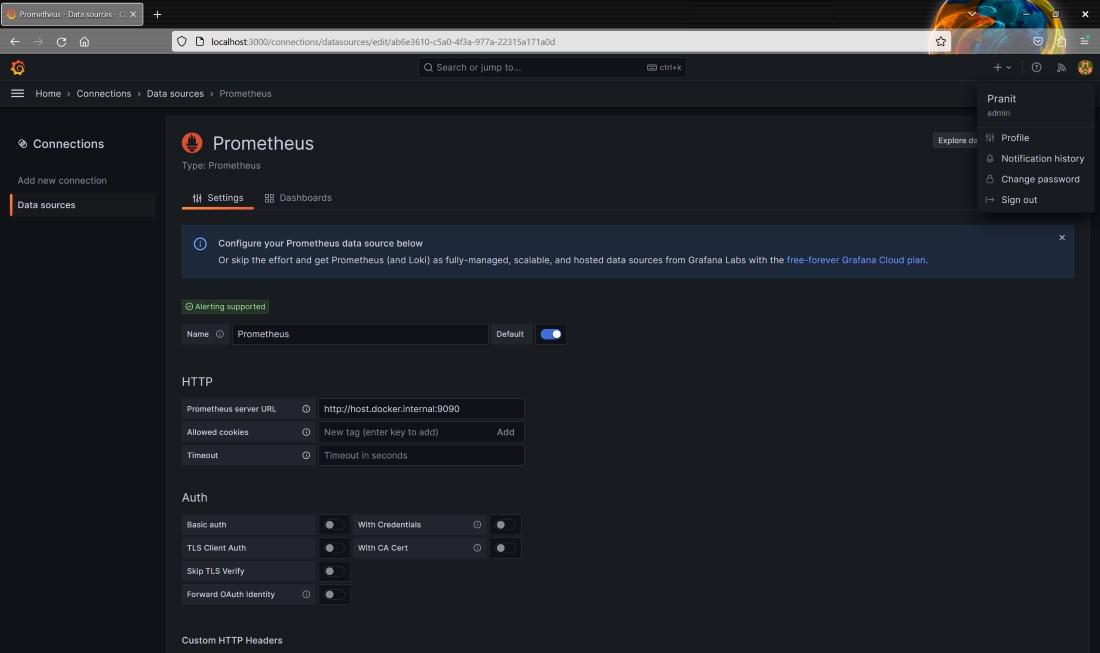Go to Home breadcrumb

(x=48, y=93)
